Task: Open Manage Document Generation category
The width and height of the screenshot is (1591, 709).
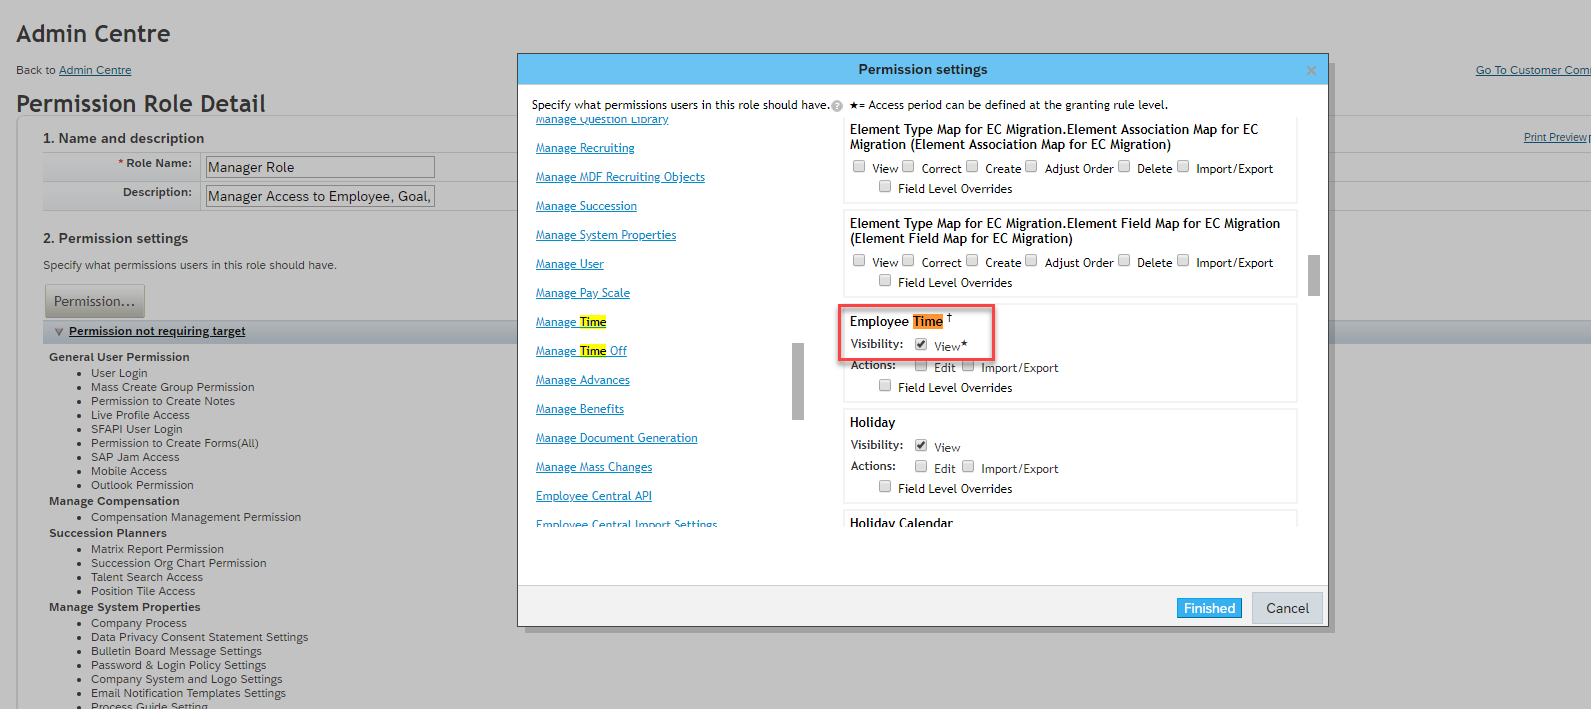Action: click(x=617, y=438)
